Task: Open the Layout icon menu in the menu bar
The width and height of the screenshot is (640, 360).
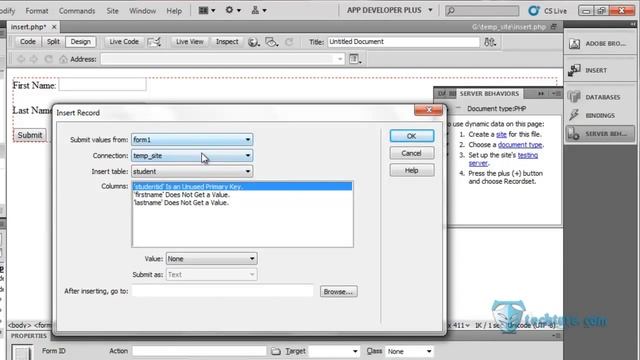Action: [x=207, y=10]
